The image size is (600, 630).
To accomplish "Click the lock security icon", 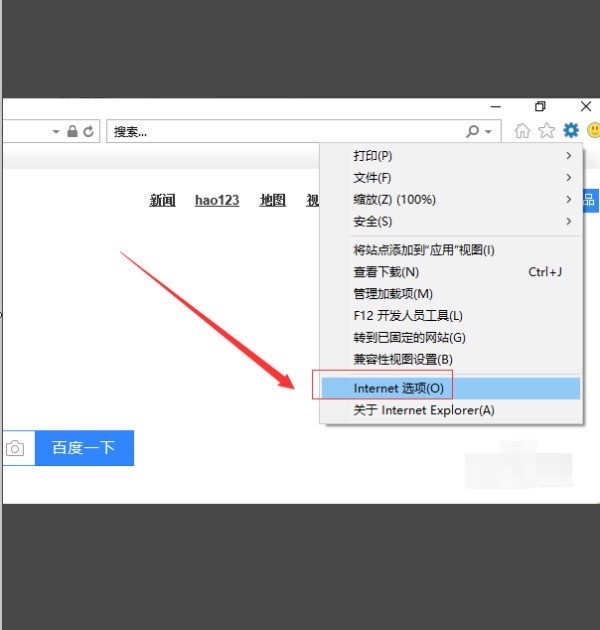I will click(x=72, y=131).
